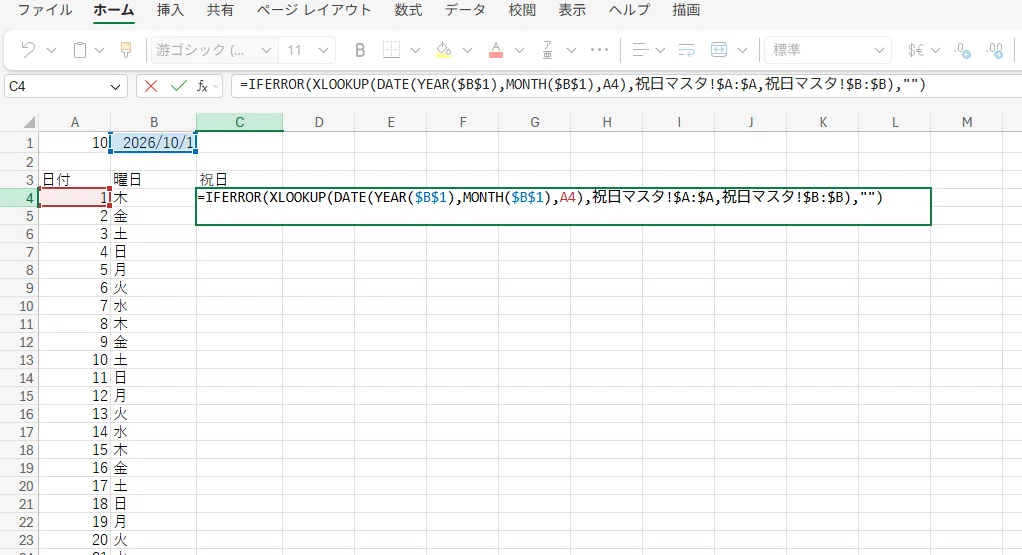The image size is (1022, 555).
Task: Click the Undo icon
Action: [27, 50]
